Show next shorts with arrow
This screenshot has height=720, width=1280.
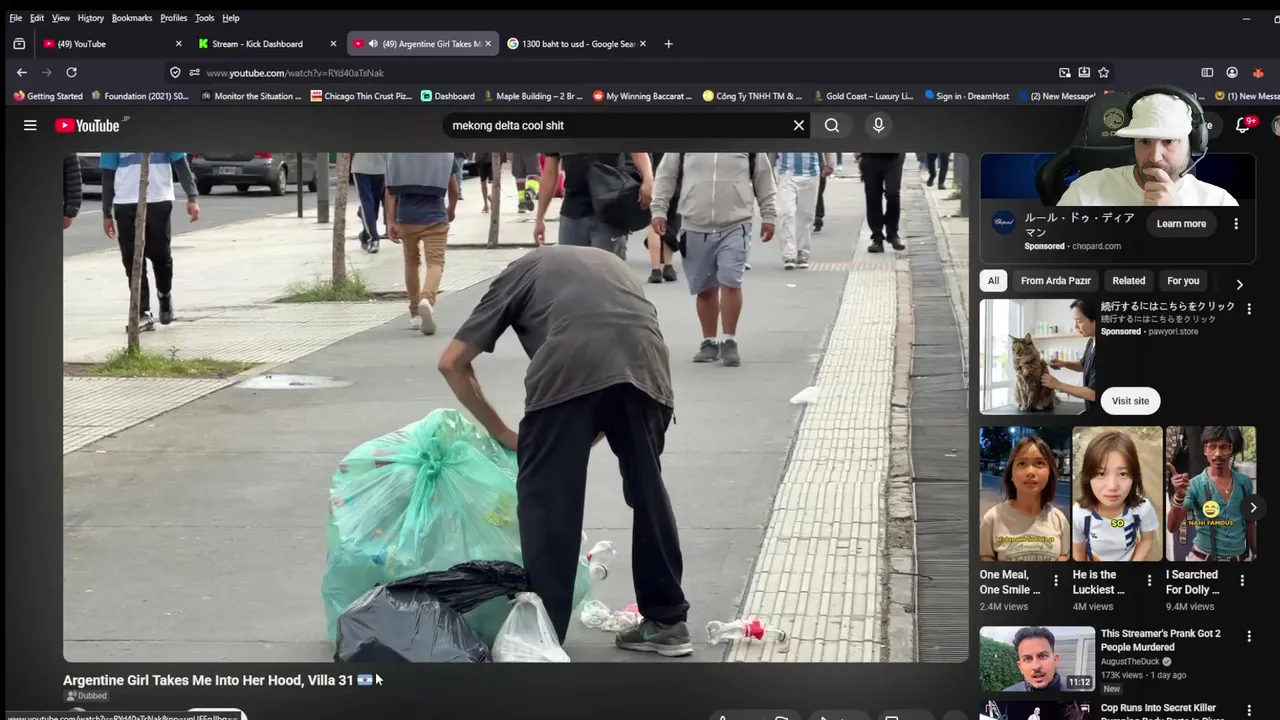pos(1252,508)
